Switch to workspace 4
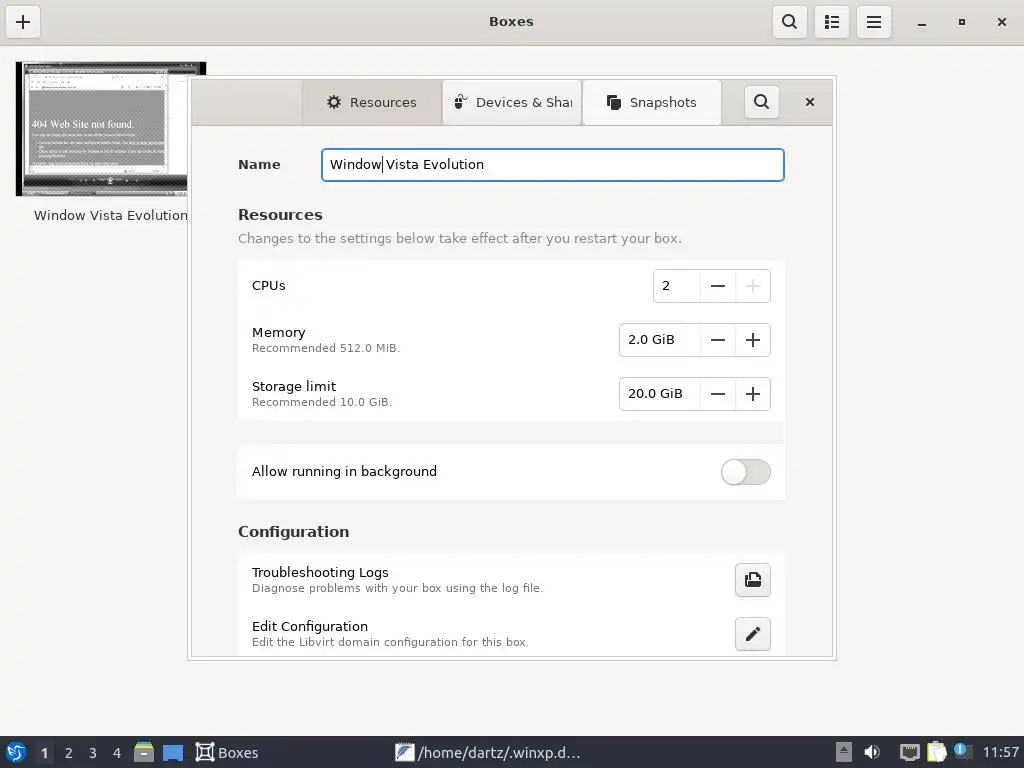 click(x=117, y=753)
